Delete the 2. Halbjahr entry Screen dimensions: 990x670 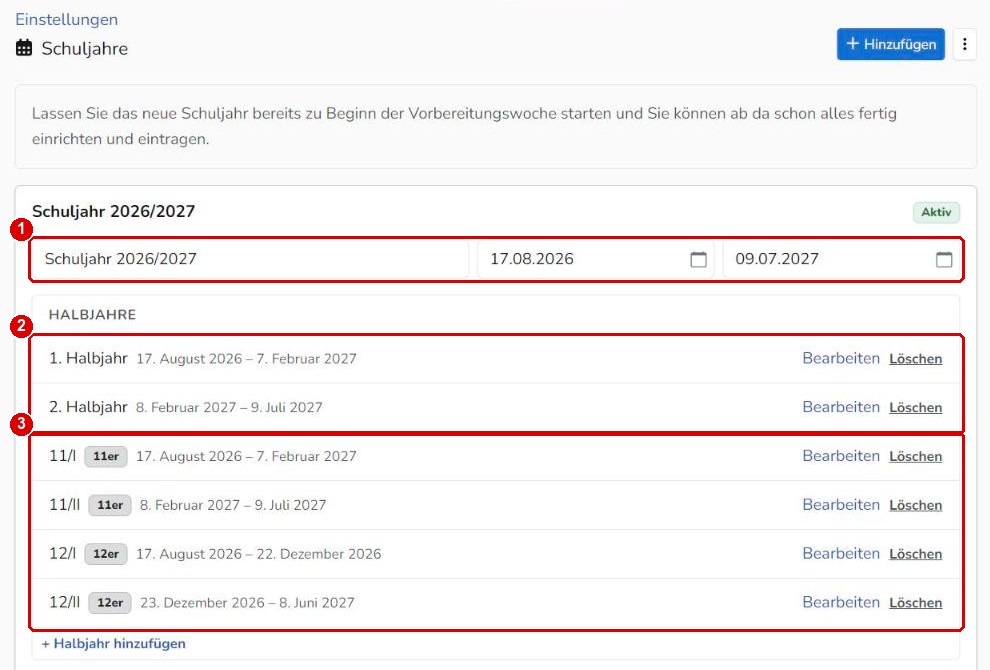[915, 407]
